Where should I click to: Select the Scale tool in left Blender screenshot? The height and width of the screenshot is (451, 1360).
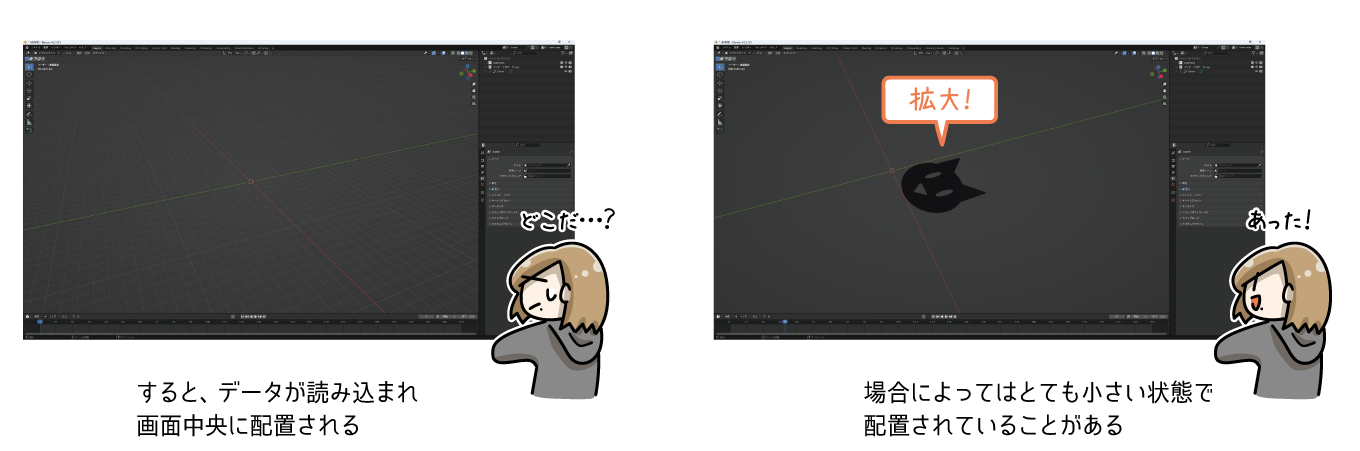pos(29,98)
